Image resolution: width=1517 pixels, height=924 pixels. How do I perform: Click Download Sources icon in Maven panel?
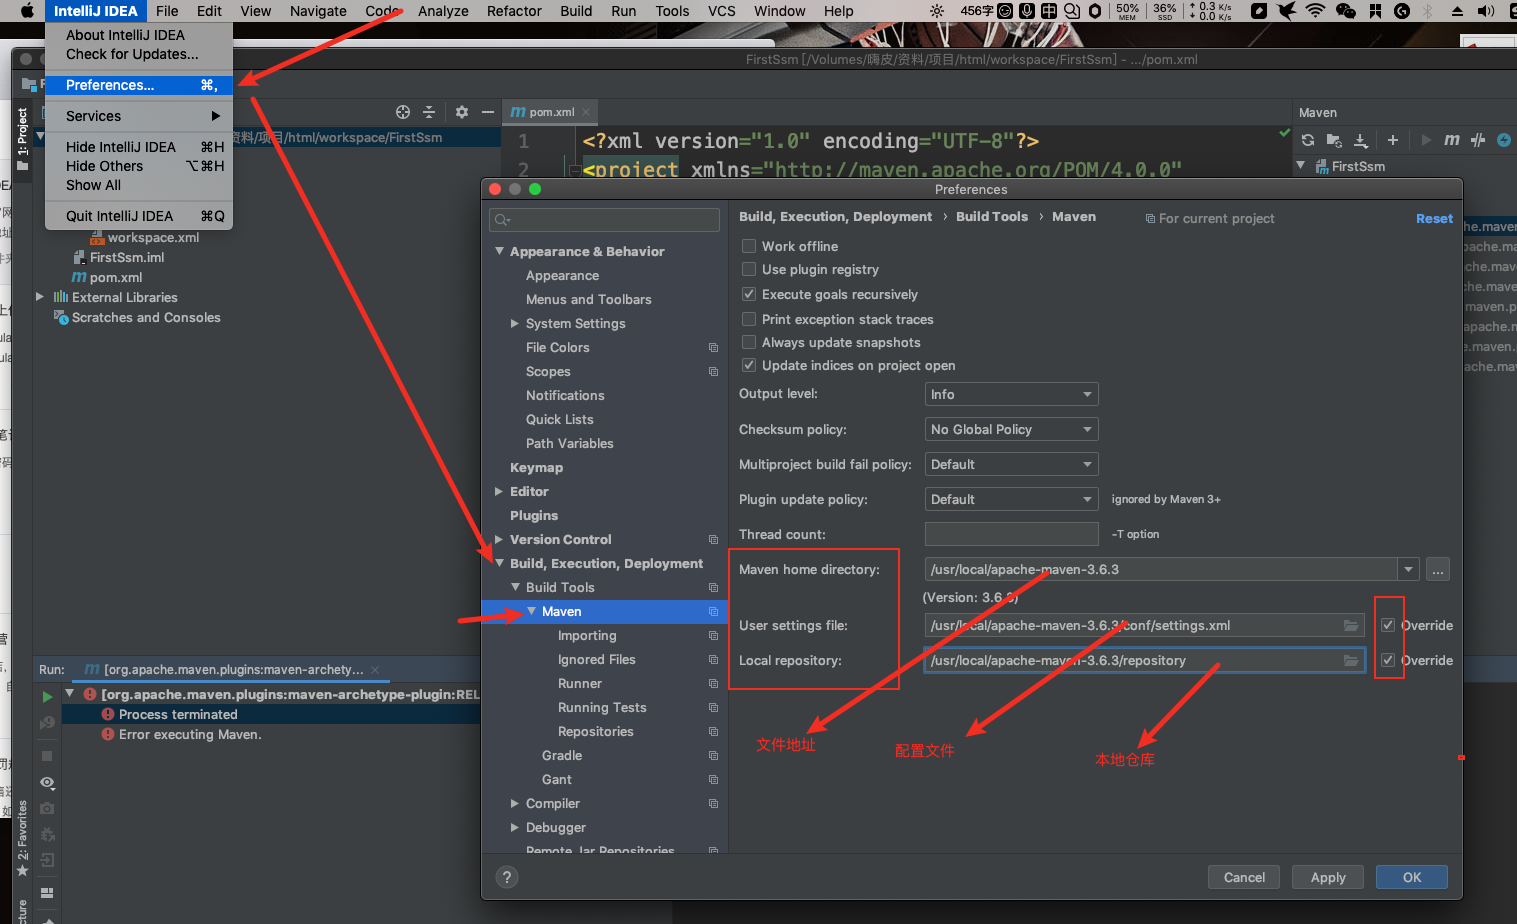[1361, 140]
